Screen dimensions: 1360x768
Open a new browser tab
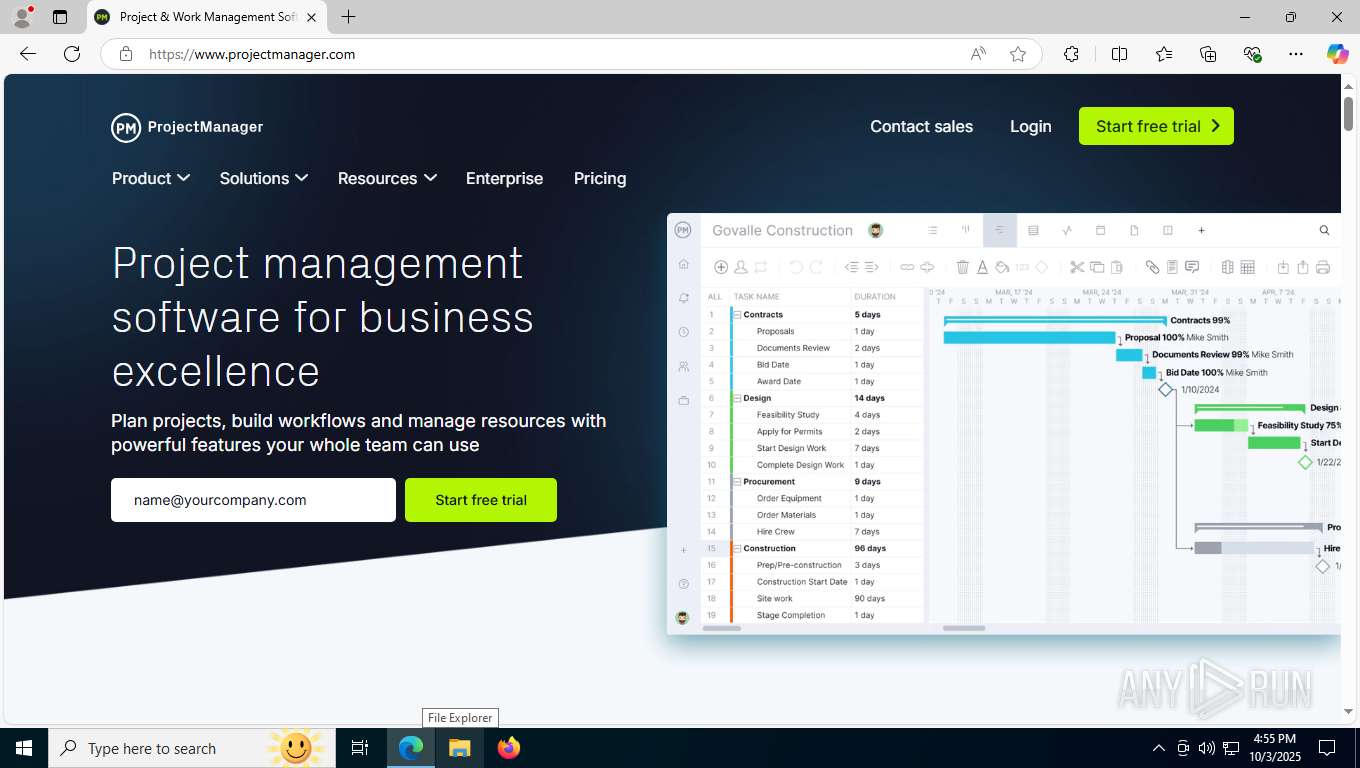(348, 17)
